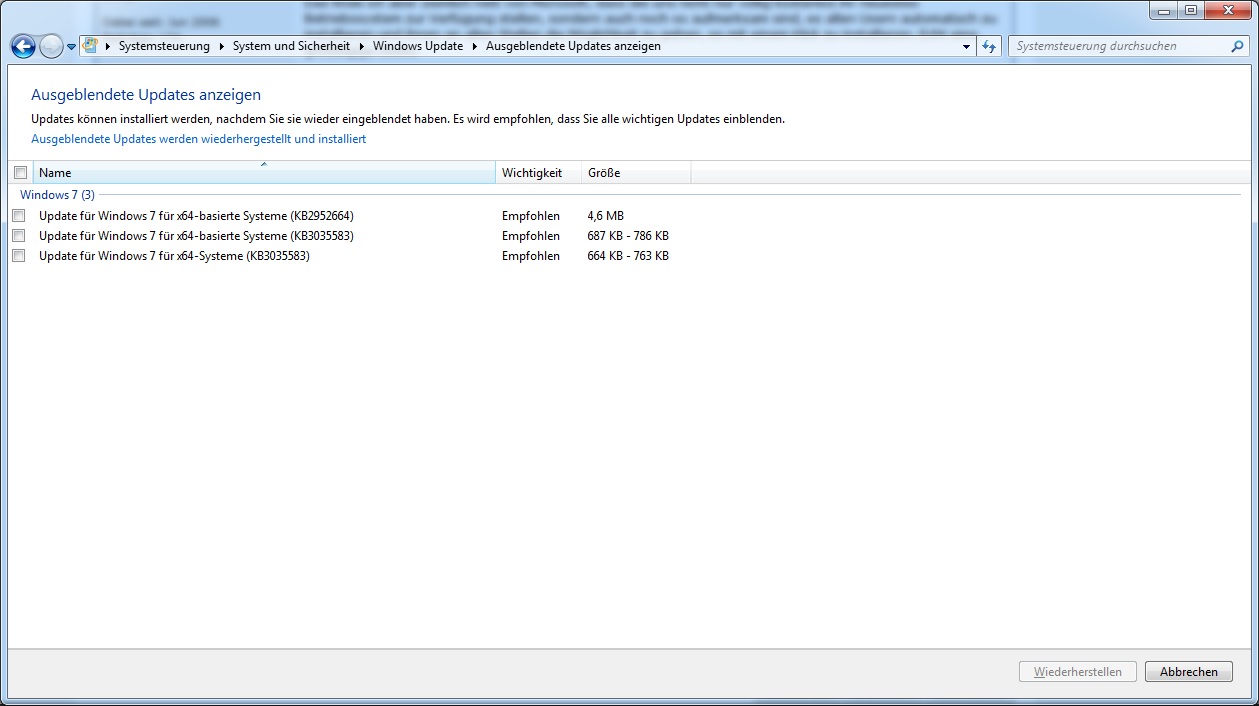Click Empfohlen in the KB2952664 row
The image size is (1259, 706).
[x=531, y=216]
